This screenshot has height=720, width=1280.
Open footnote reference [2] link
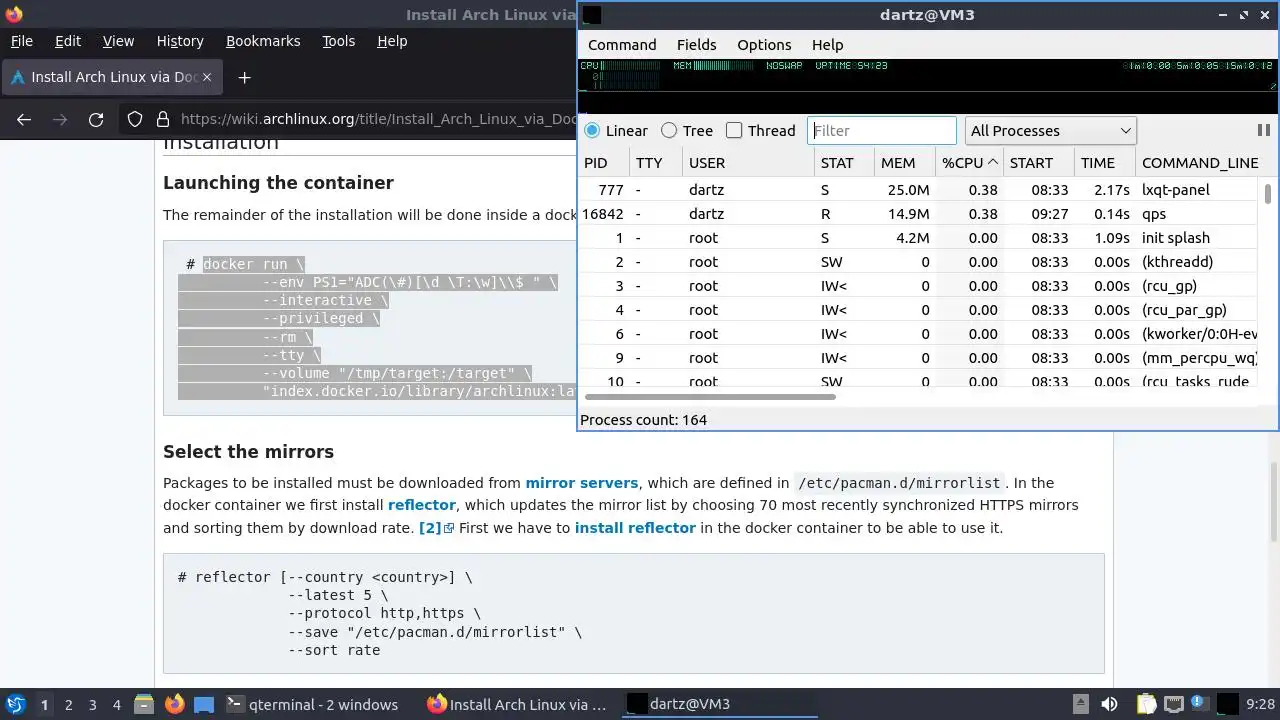(x=436, y=528)
